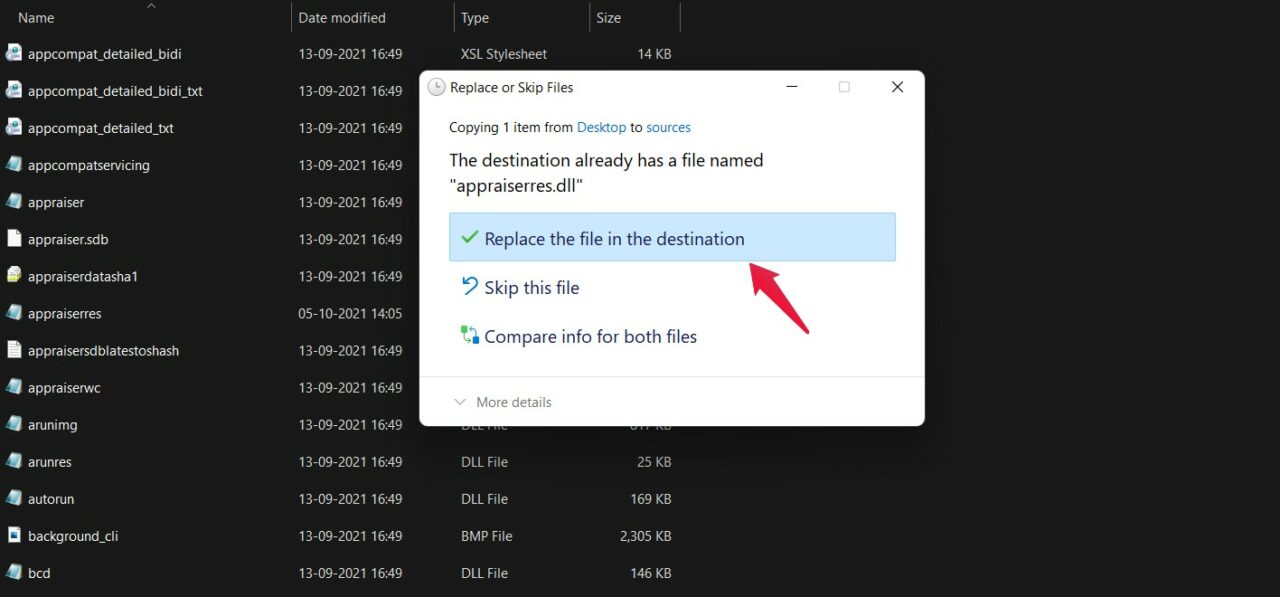The width and height of the screenshot is (1280, 597).
Task: Click the appcompatservicing DLL icon
Action: point(14,164)
